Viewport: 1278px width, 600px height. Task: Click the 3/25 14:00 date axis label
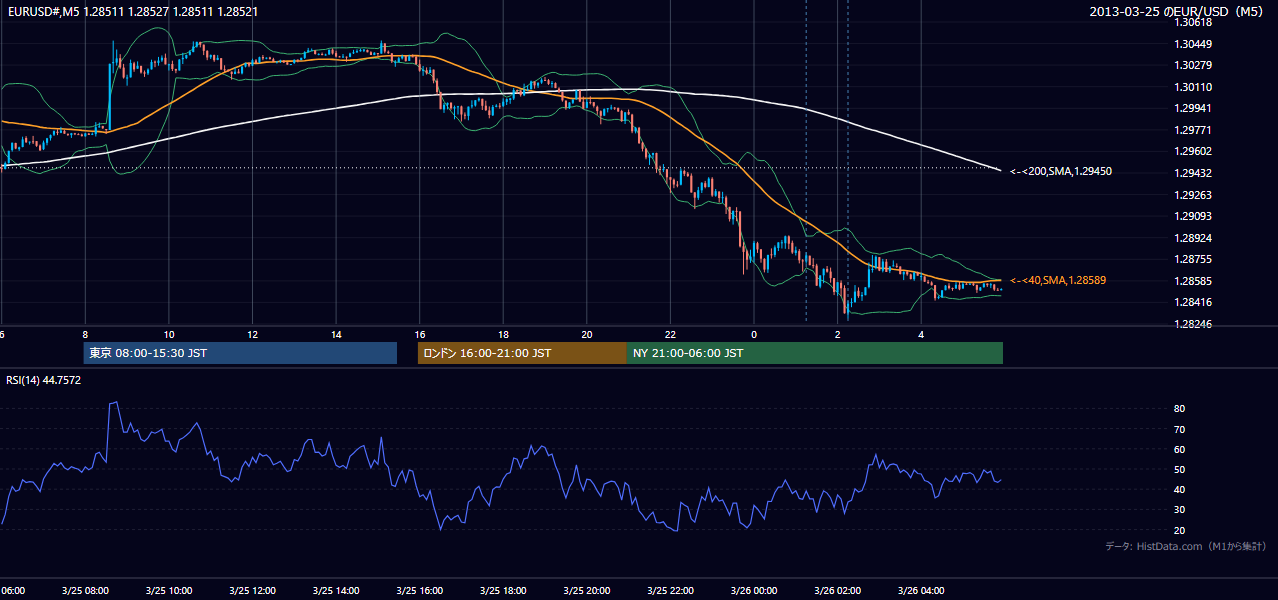point(335,590)
